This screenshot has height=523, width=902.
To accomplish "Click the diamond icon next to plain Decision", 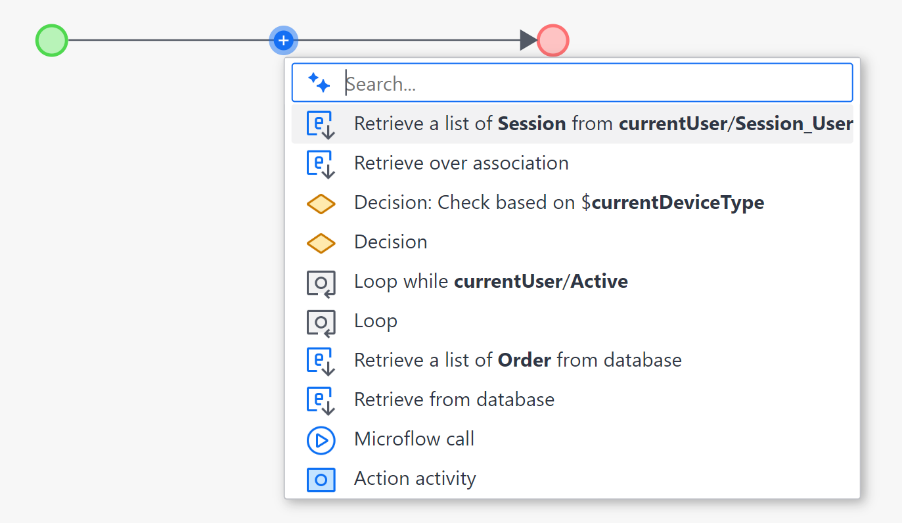I will click(320, 243).
